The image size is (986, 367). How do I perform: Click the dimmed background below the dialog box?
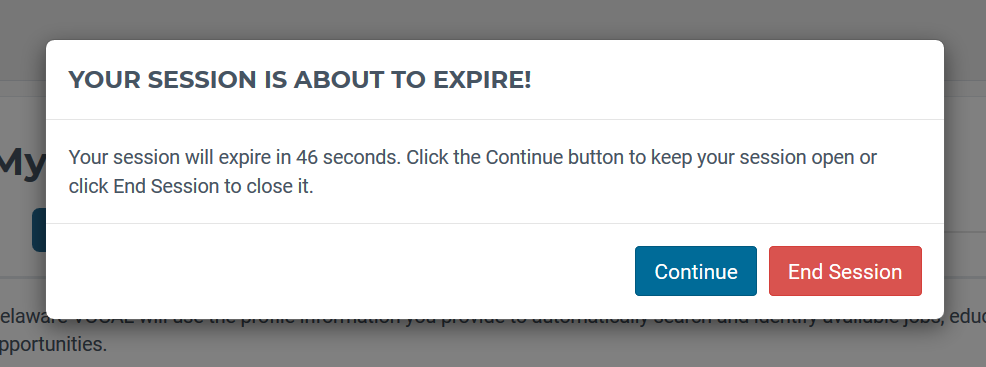coord(493,344)
